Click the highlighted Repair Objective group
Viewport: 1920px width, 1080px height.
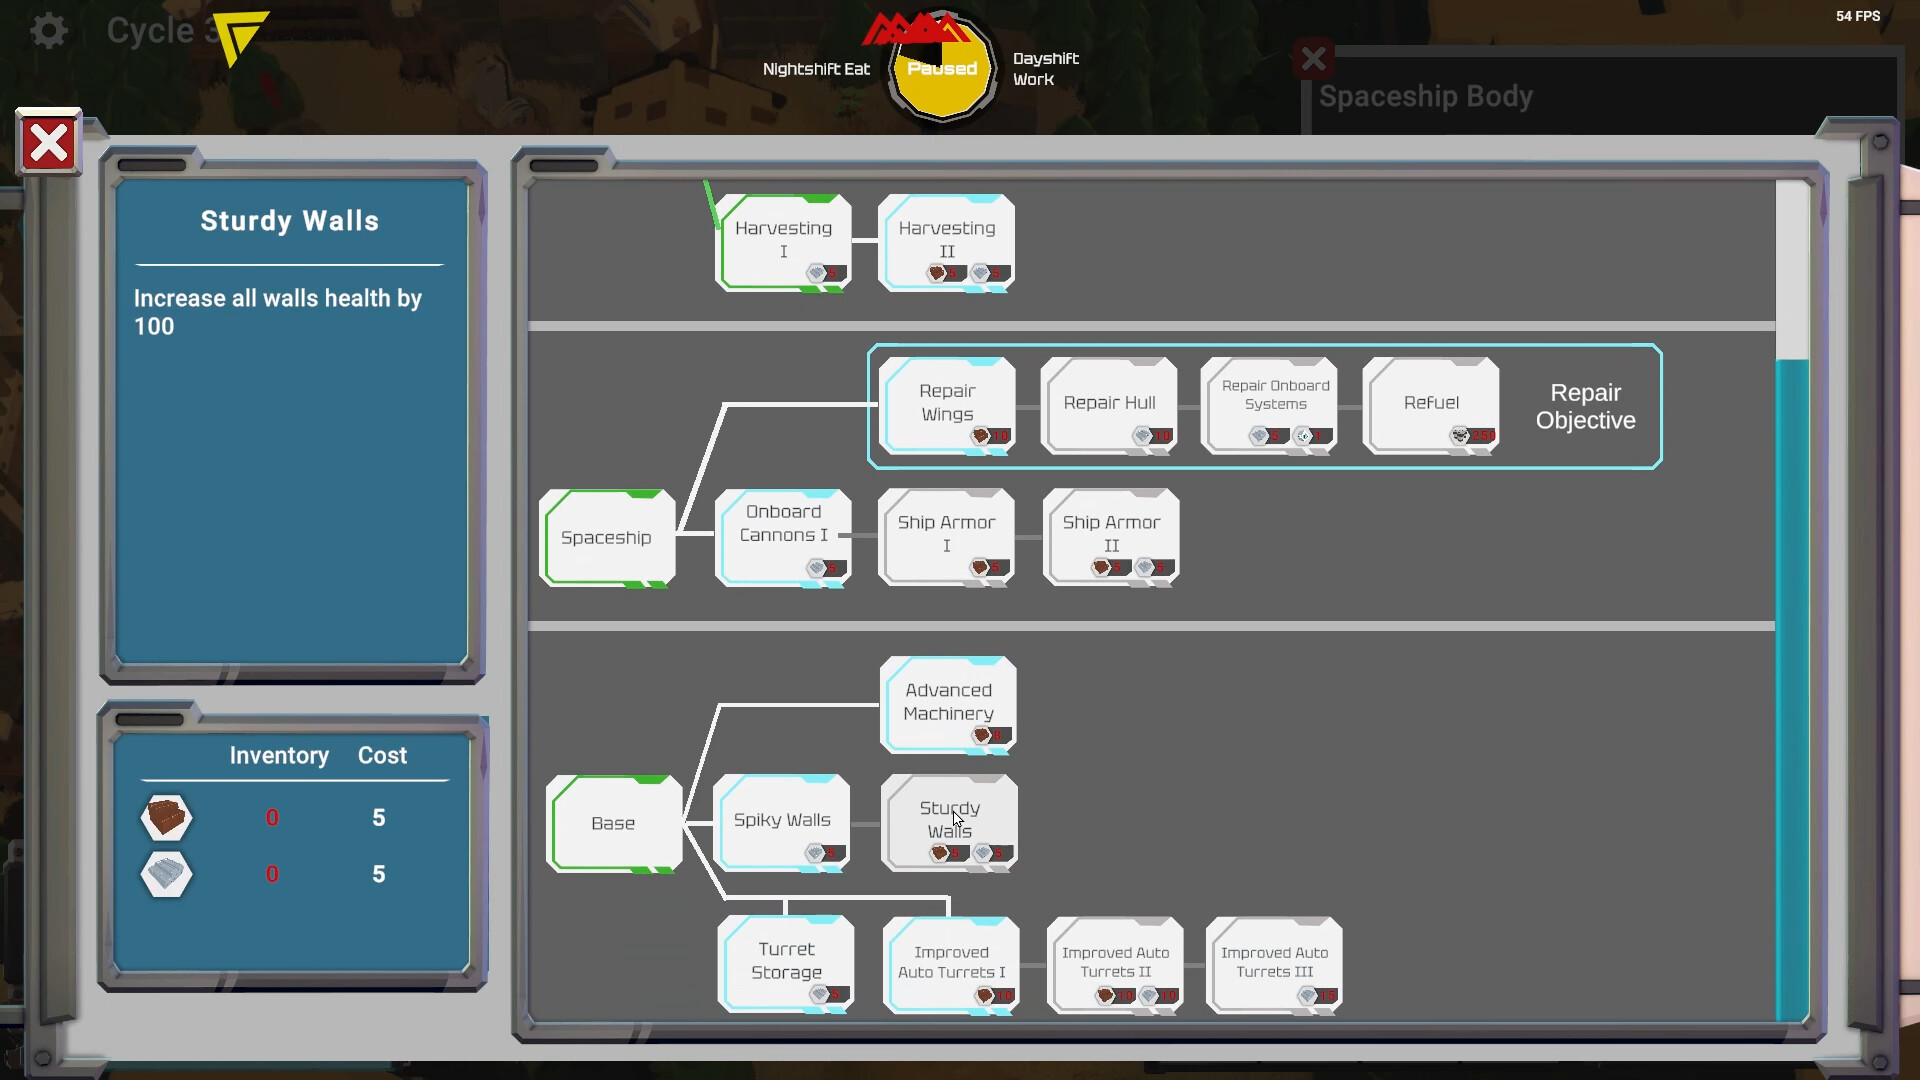tap(1585, 407)
